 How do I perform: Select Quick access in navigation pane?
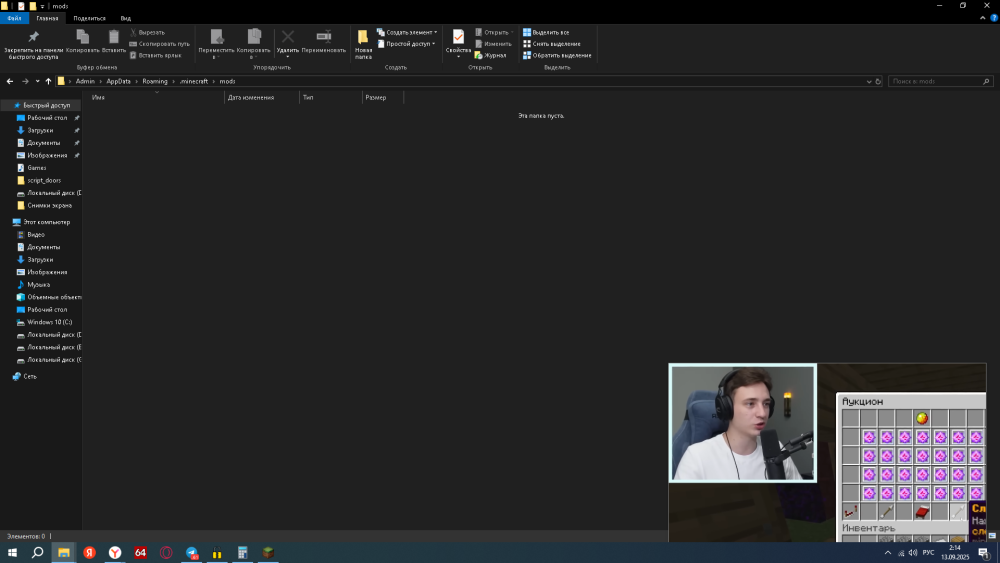click(x=41, y=105)
